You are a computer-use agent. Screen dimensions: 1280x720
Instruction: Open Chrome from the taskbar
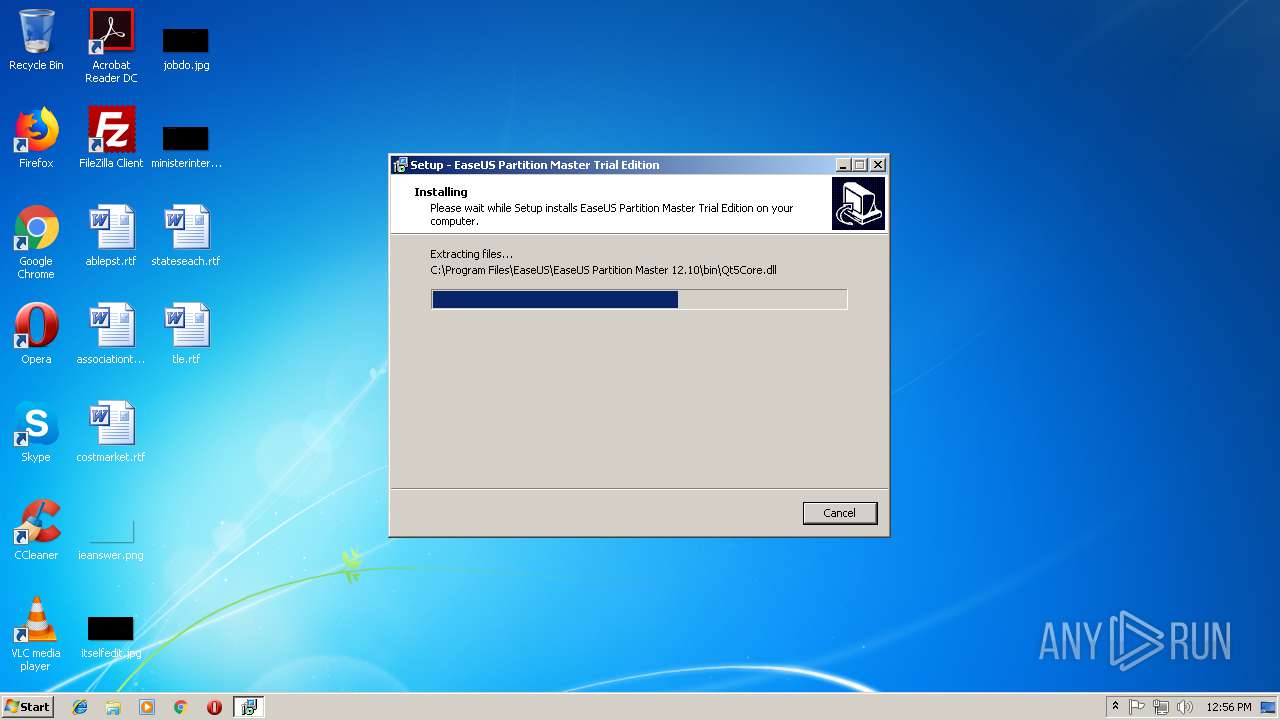[x=181, y=707]
